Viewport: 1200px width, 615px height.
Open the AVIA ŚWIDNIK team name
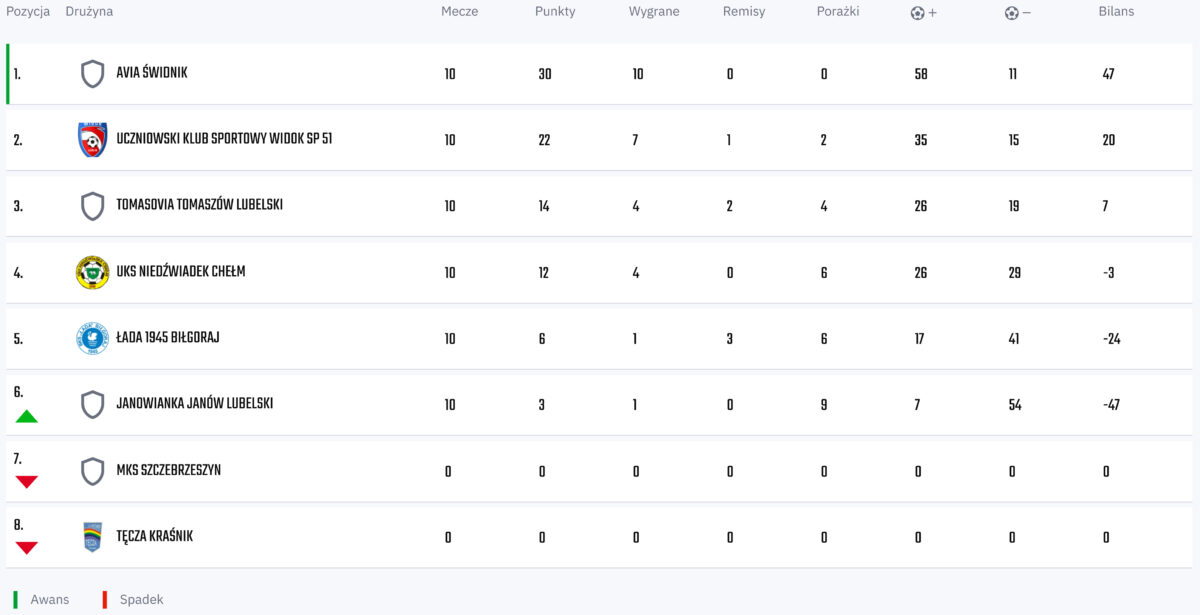point(152,73)
